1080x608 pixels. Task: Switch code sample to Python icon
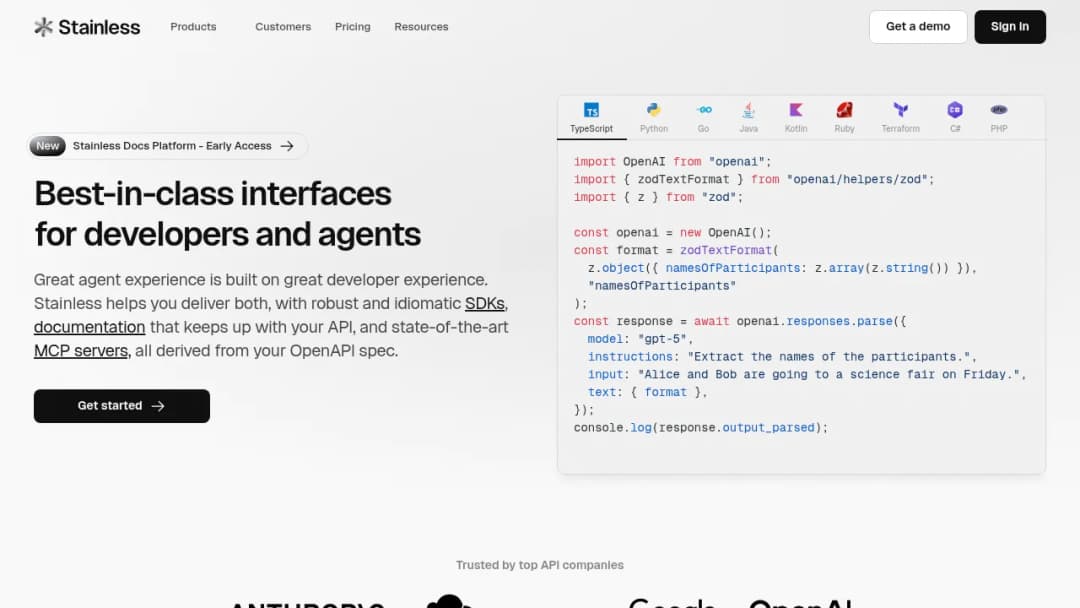point(654,109)
